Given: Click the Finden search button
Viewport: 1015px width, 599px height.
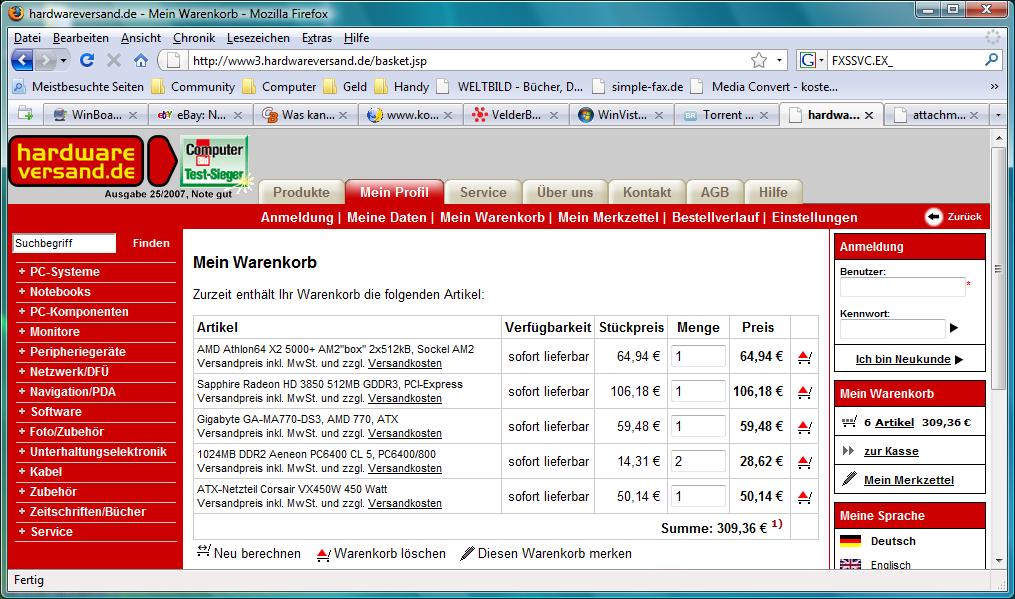Looking at the screenshot, I should coord(151,243).
